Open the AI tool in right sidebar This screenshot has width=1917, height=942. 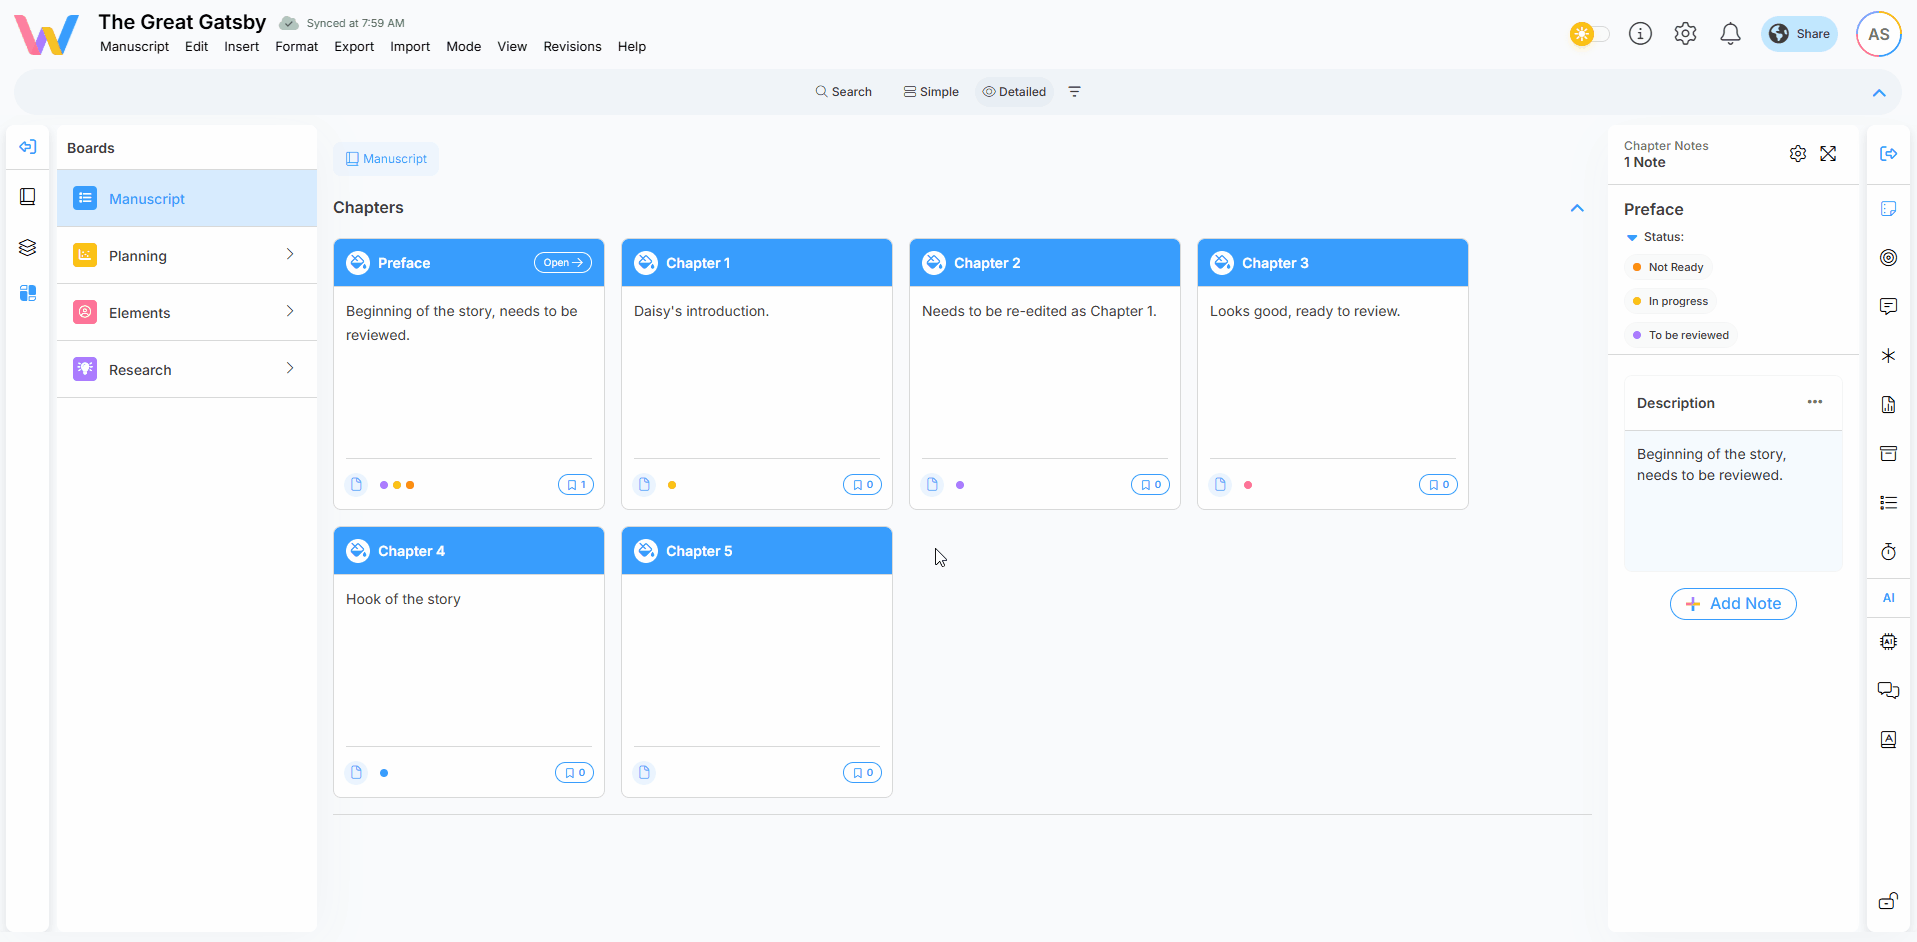[1888, 598]
